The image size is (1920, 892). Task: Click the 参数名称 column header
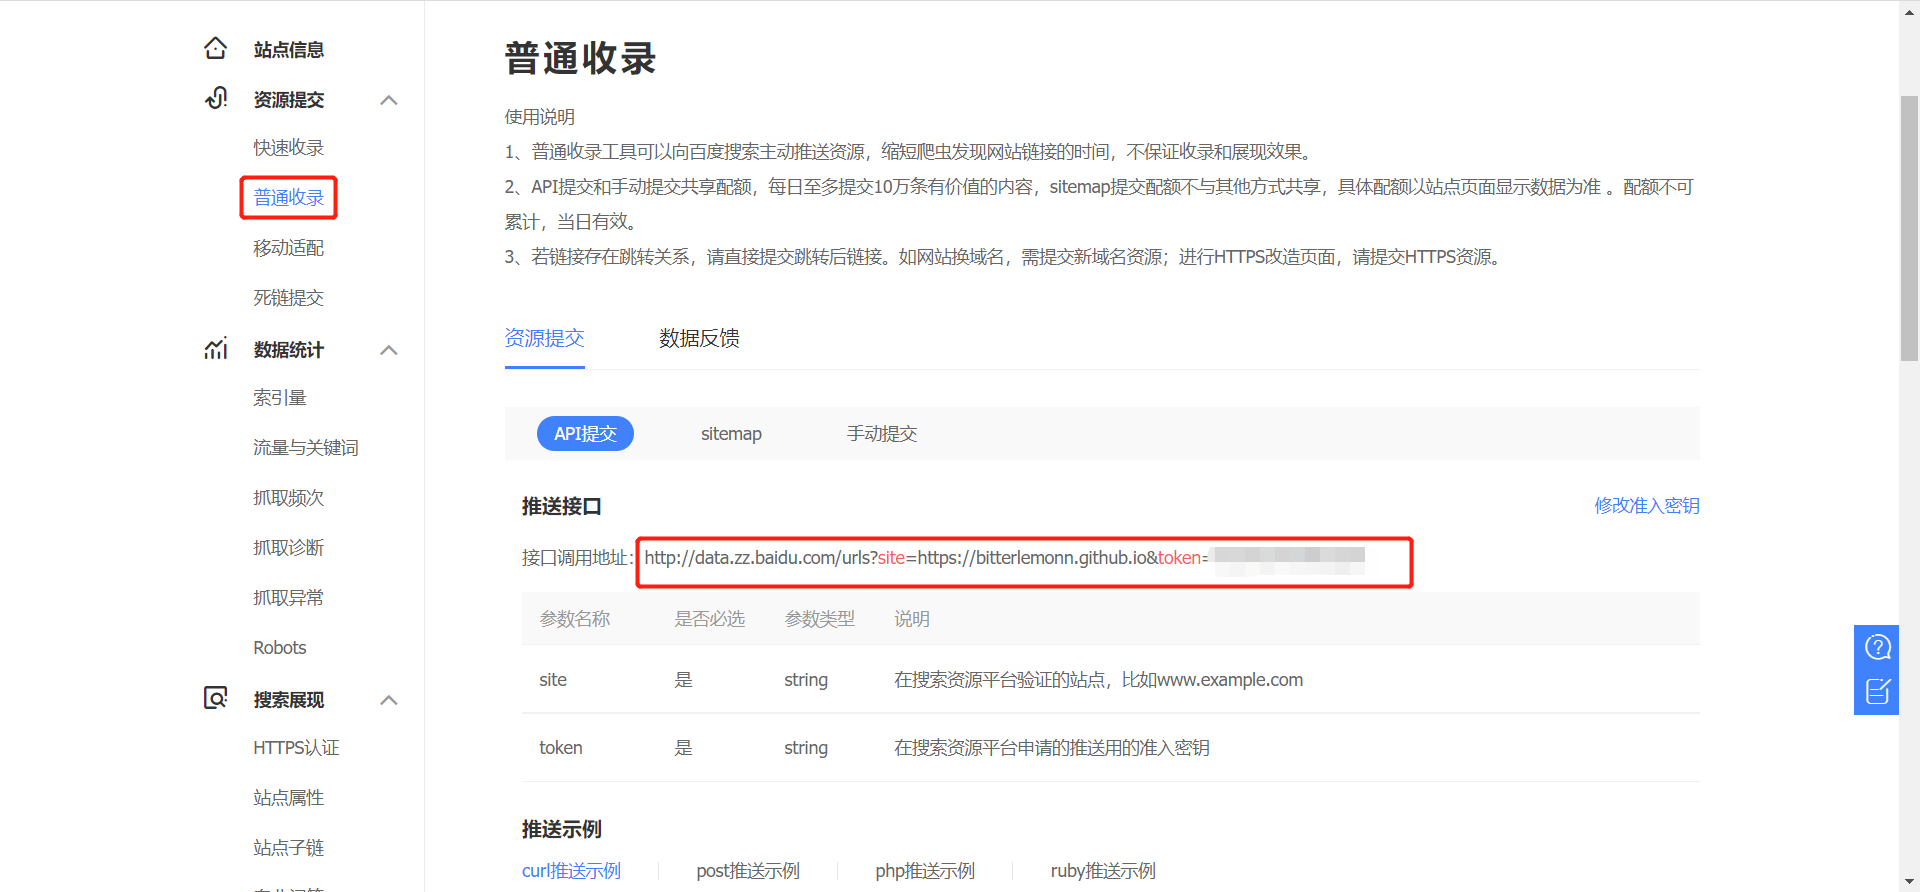point(575,619)
